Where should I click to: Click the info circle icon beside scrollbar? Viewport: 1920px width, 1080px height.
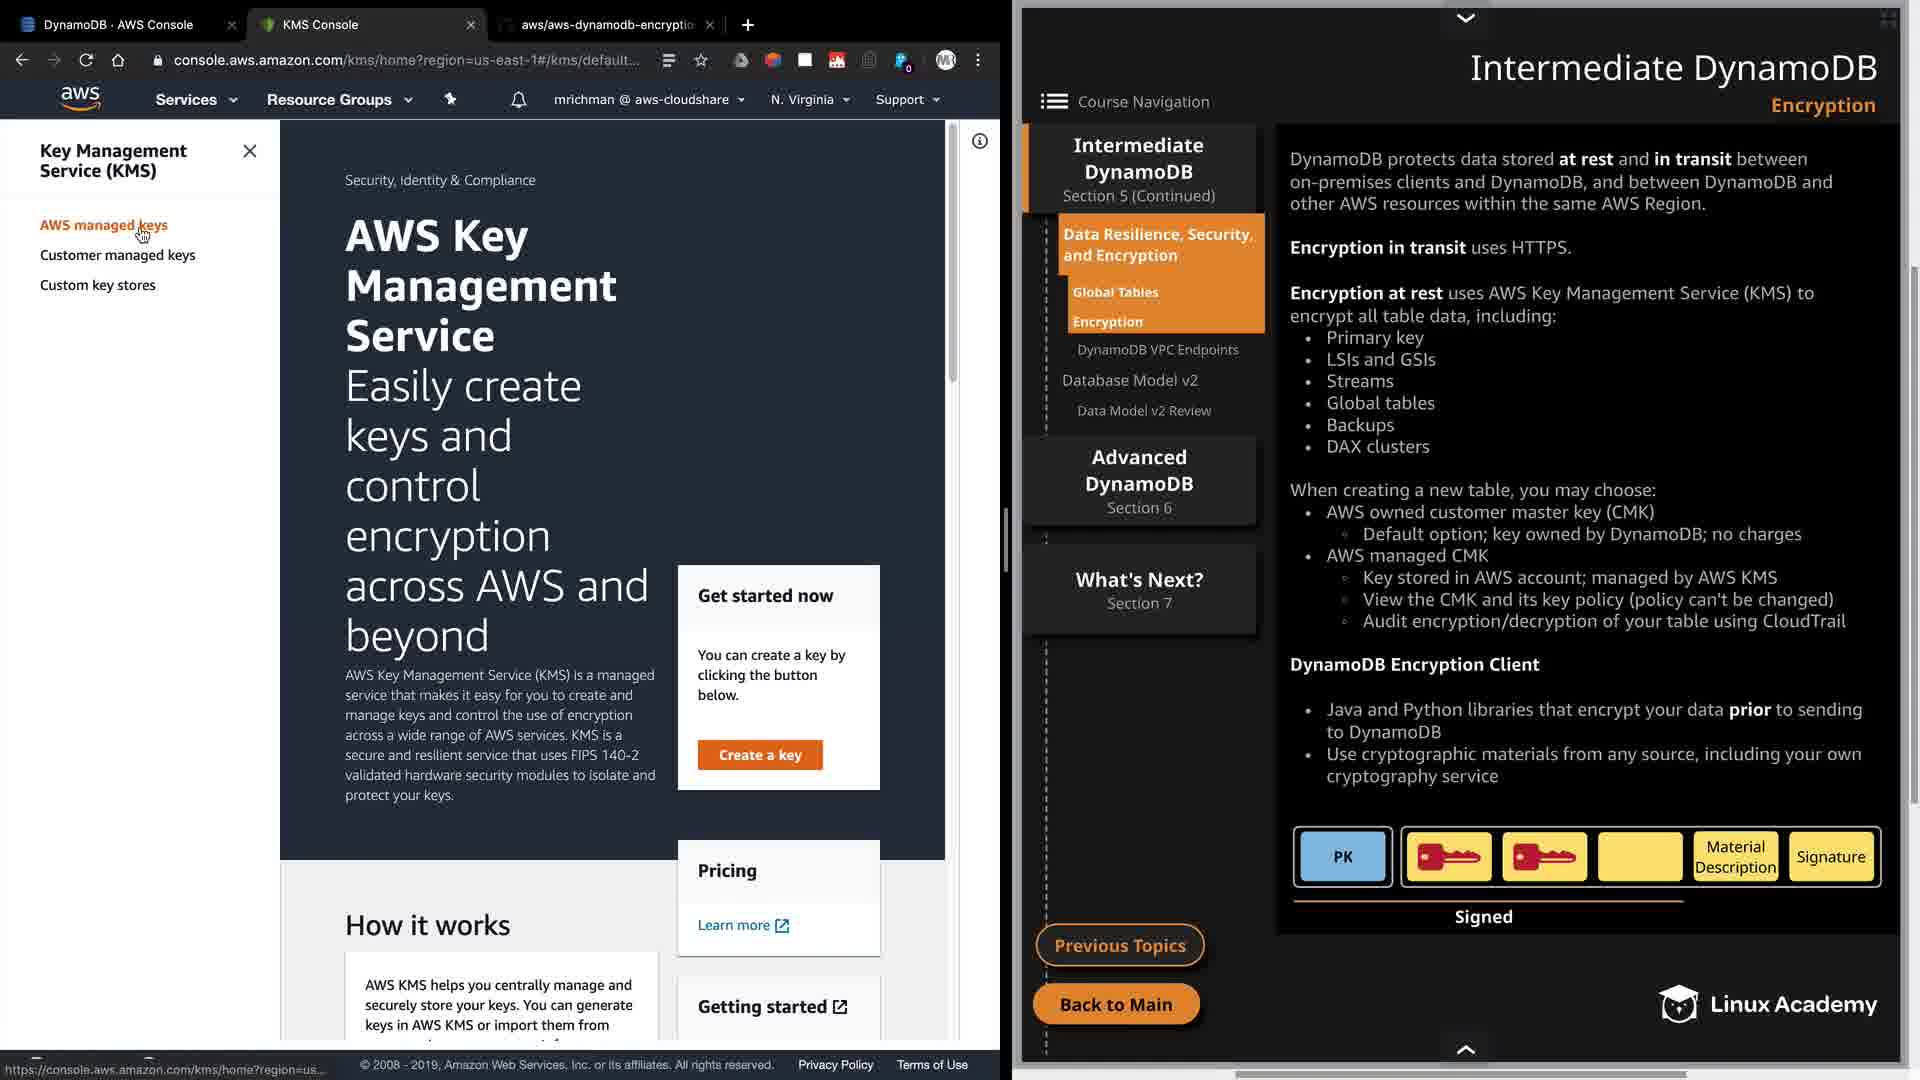click(980, 141)
